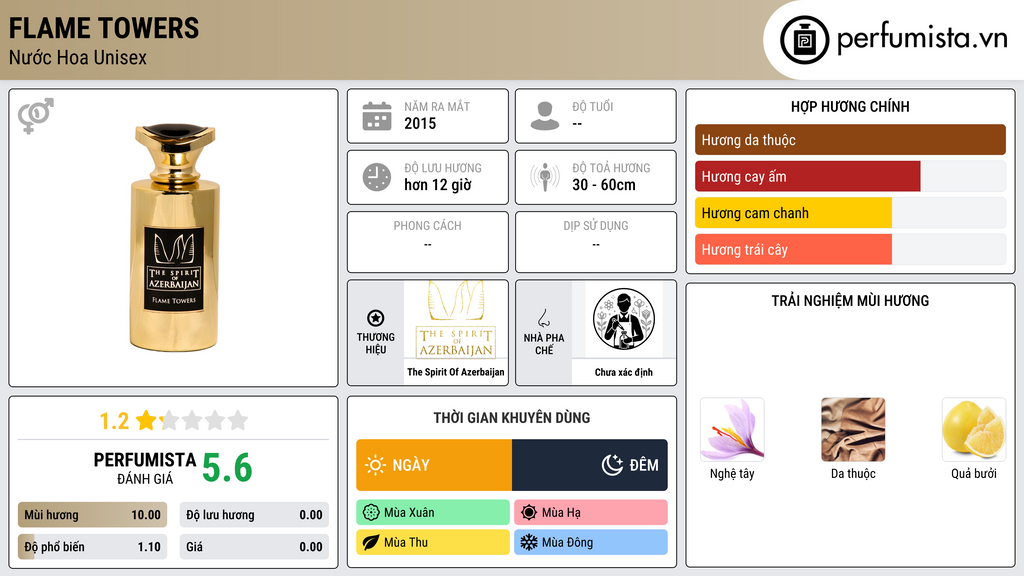
Task: Click the THỜI GIAN KHUYÊN DÙNG heading
Action: tap(512, 418)
